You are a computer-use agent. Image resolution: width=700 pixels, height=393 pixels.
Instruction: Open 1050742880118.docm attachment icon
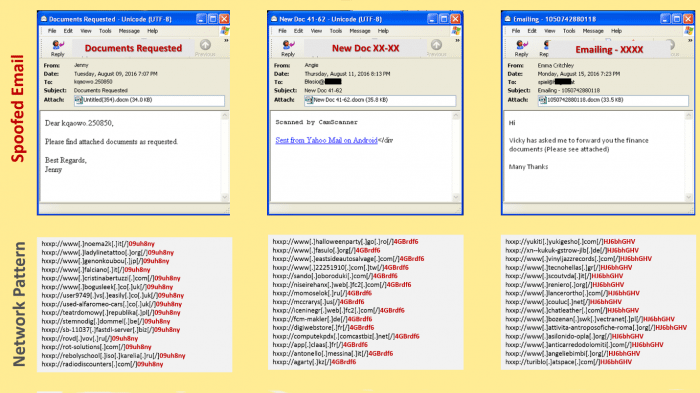coord(542,100)
